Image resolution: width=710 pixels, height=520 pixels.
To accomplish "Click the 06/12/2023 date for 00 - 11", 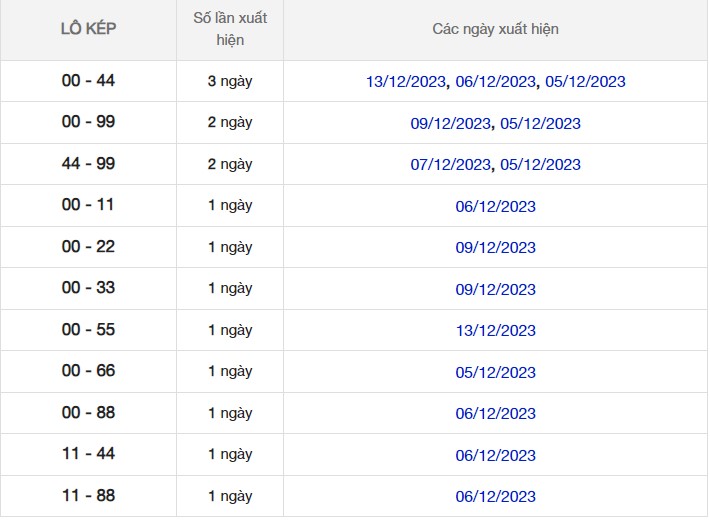I will click(x=496, y=207).
